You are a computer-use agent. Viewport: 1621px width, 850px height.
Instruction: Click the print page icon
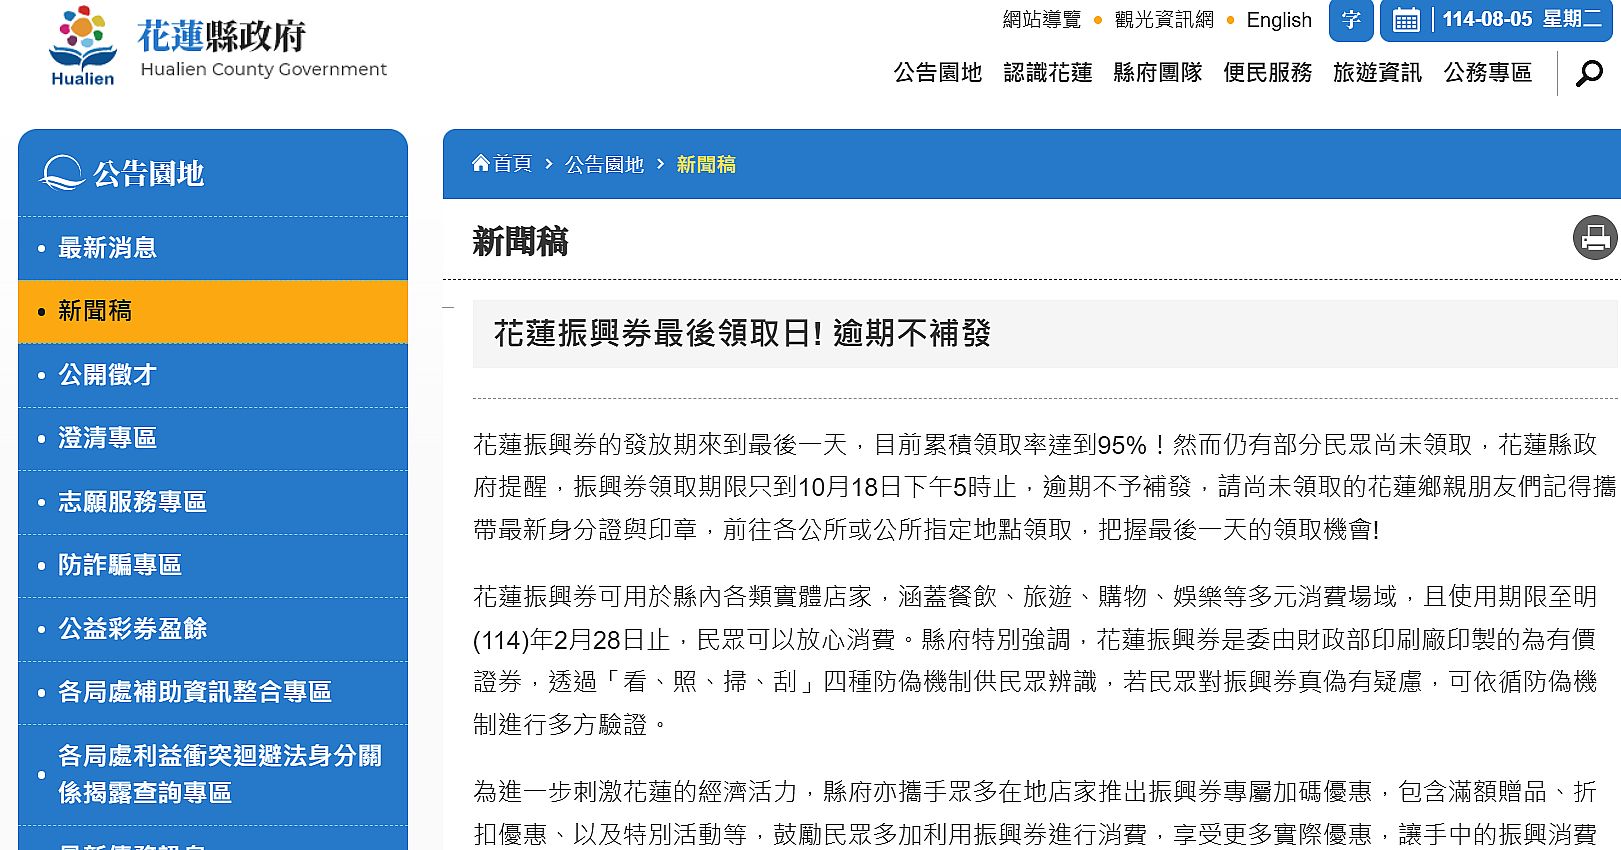pos(1594,238)
